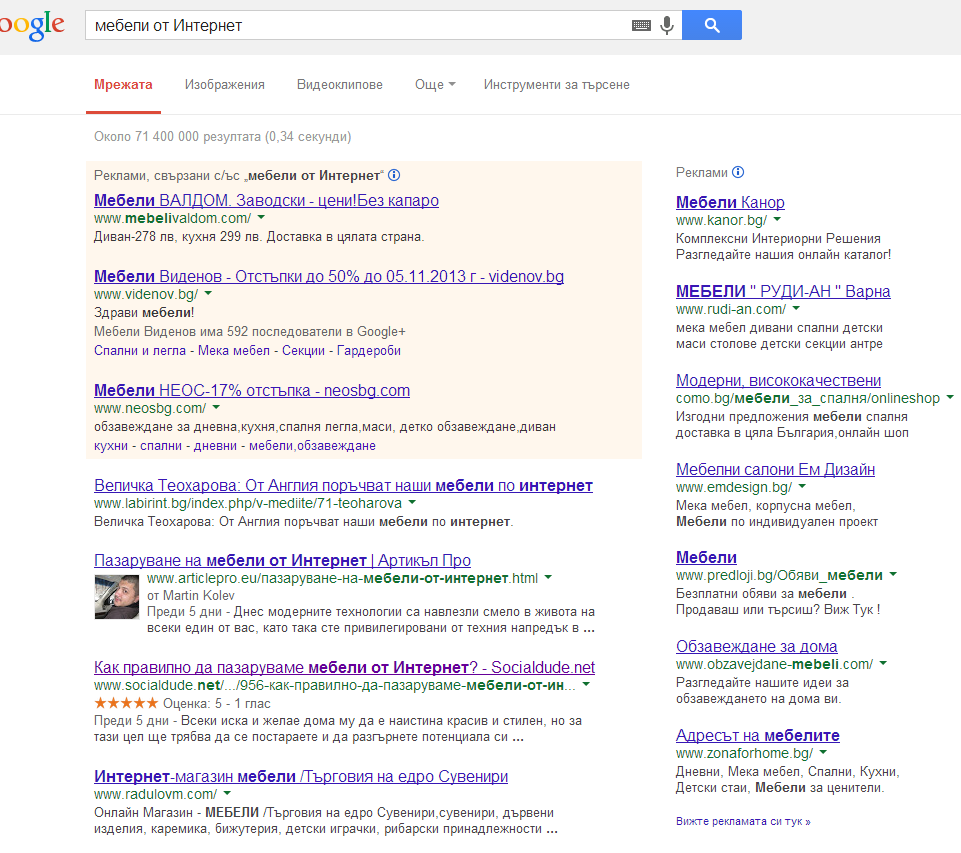Open Мека мебел sitelink under Виденов
The width and height of the screenshot is (961, 853).
234,351
